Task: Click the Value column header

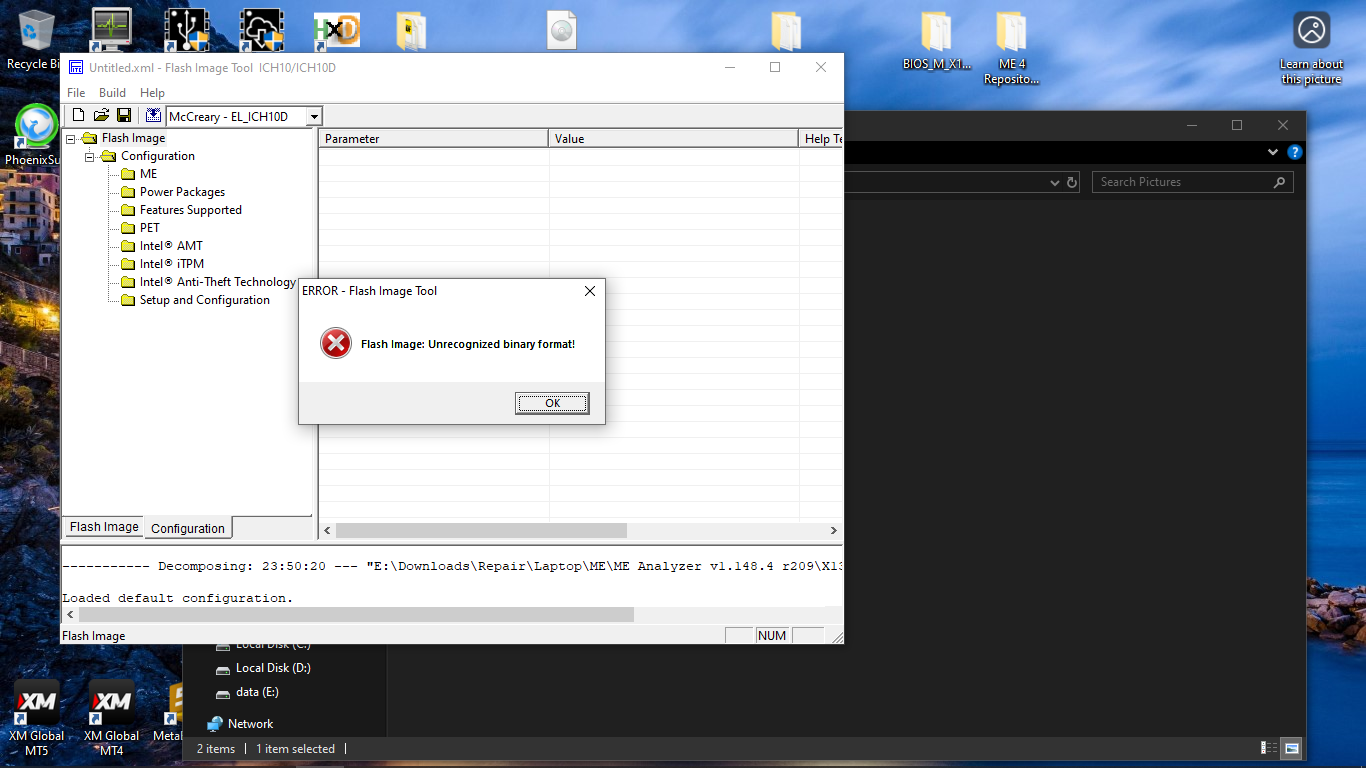Action: click(674, 139)
